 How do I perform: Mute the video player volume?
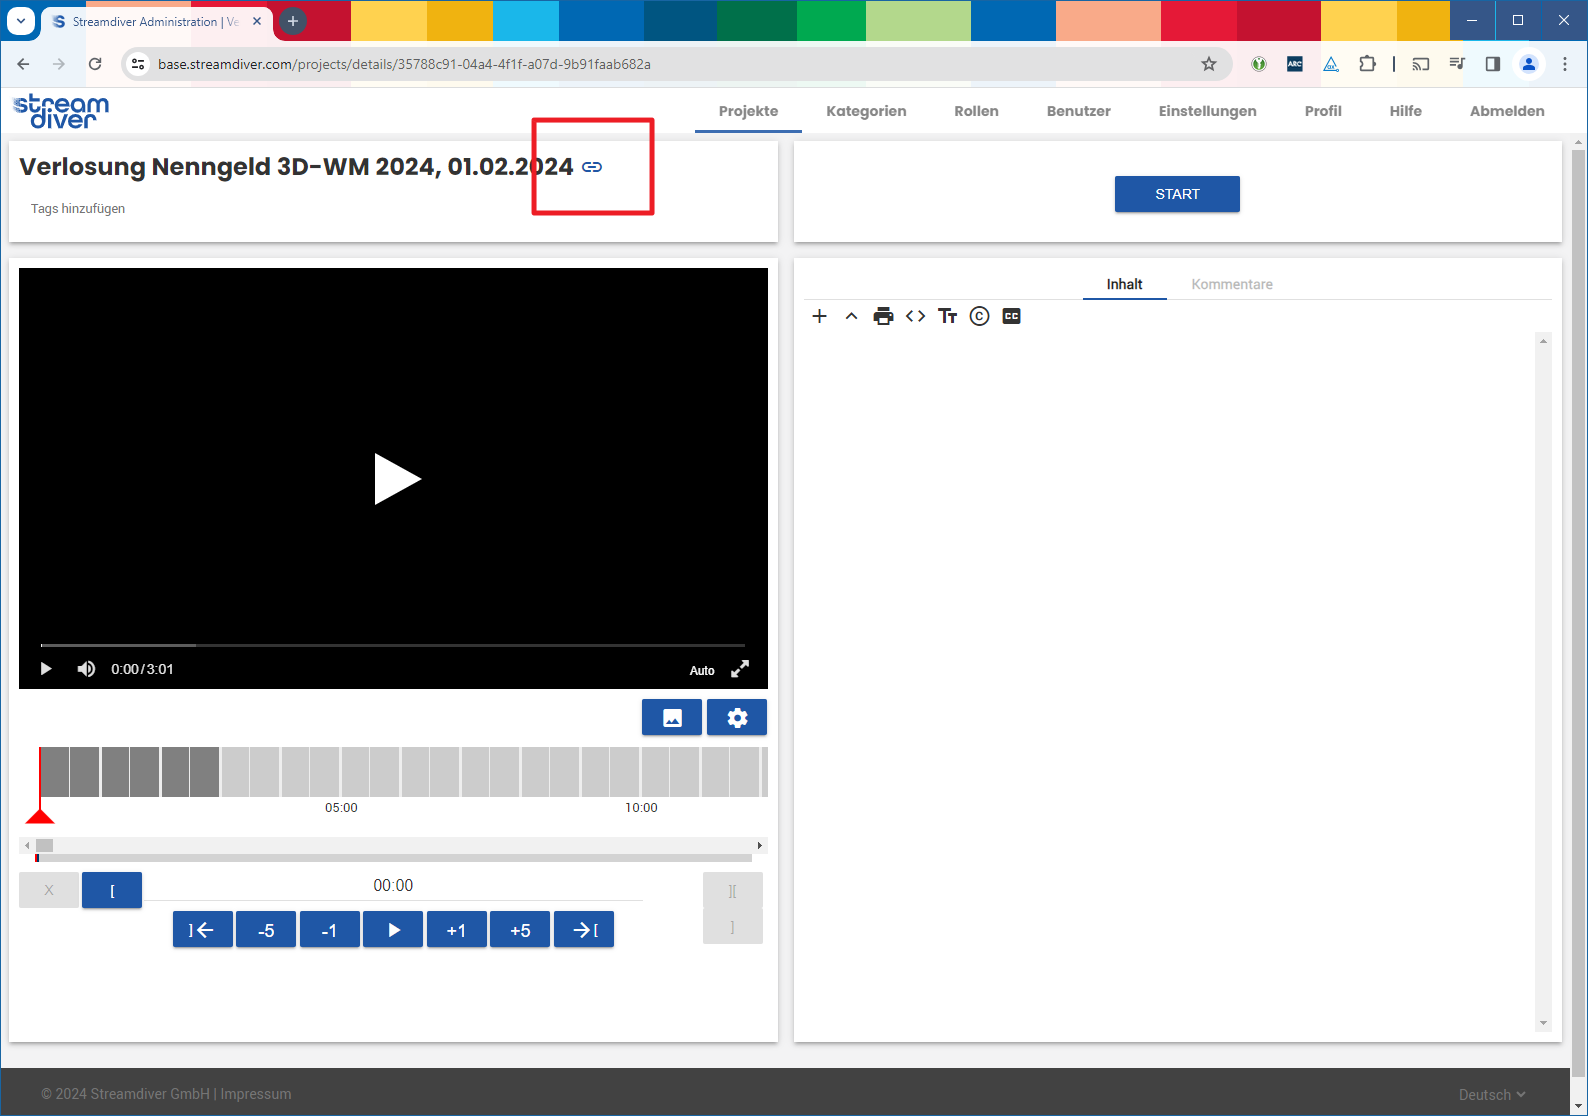[x=86, y=669]
